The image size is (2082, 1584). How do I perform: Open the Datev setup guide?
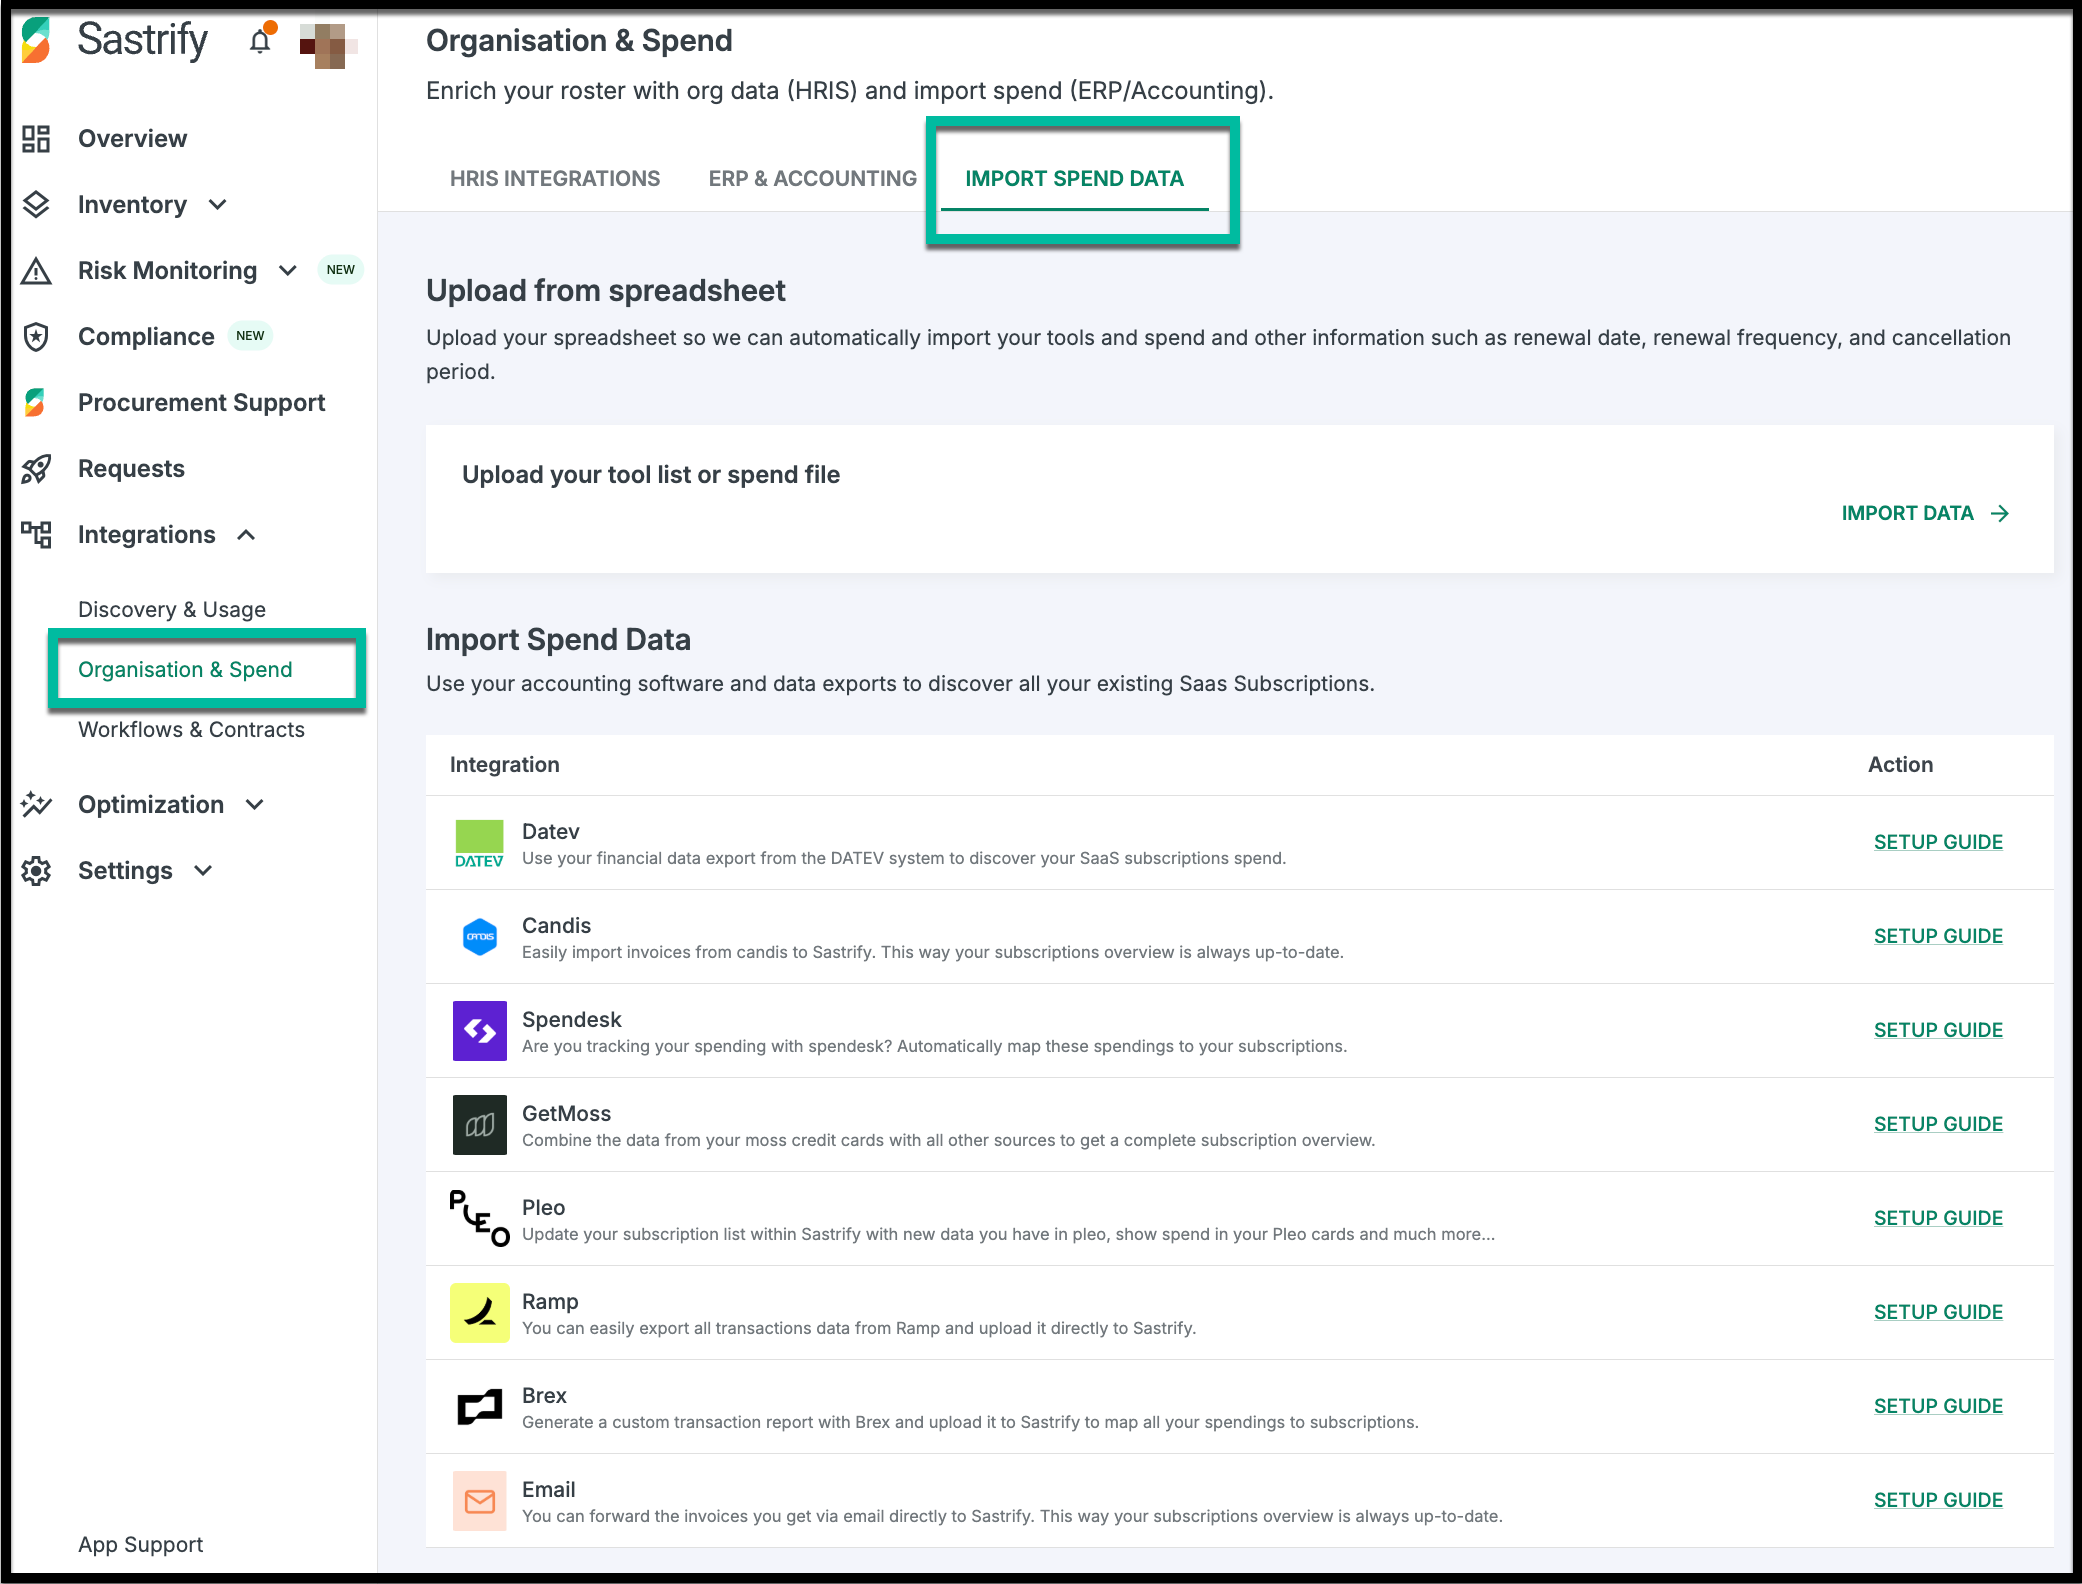[1938, 842]
